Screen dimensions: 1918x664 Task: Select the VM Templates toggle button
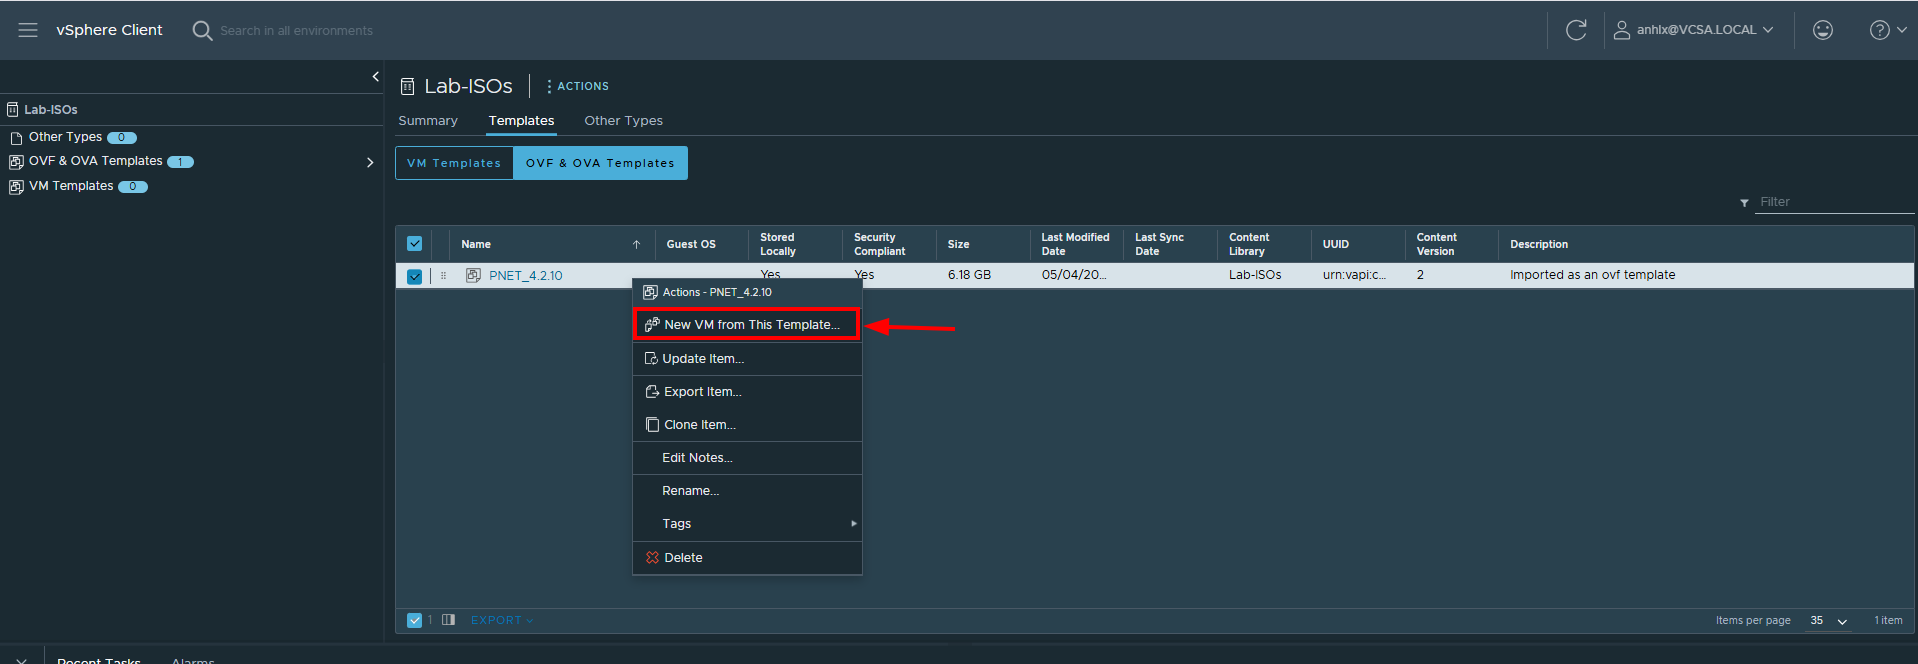tap(454, 163)
